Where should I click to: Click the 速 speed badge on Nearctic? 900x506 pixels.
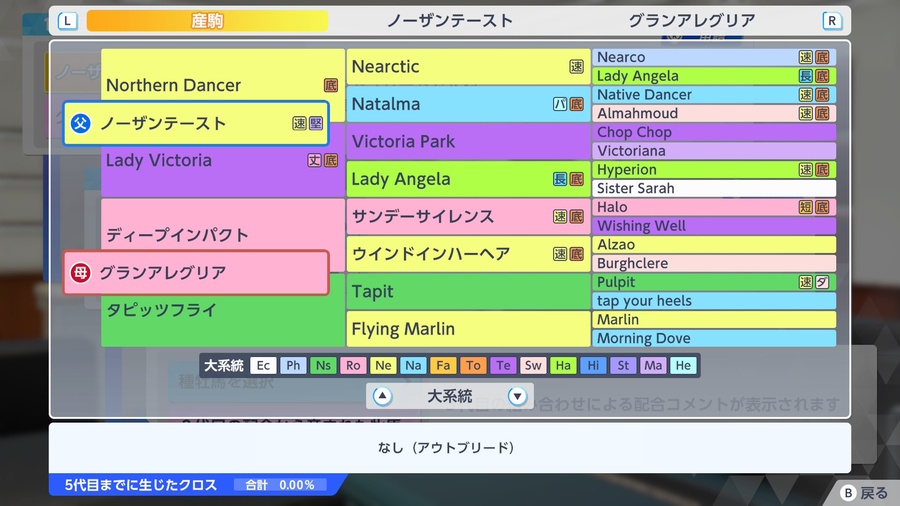(x=576, y=67)
